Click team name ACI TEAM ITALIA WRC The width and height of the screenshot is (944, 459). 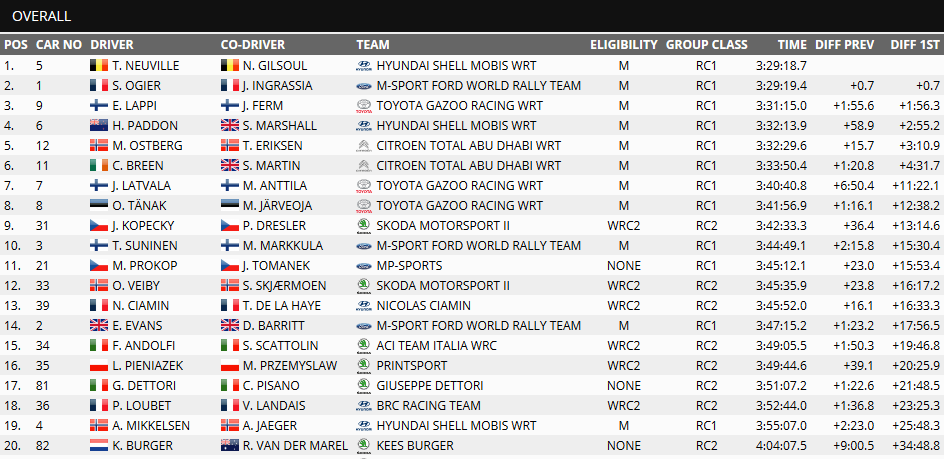point(435,346)
